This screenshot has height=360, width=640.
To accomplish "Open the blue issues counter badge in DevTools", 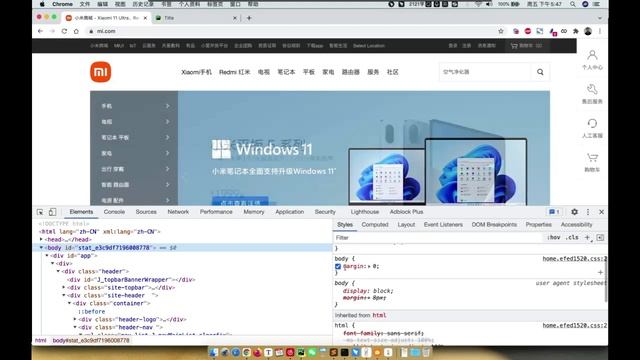I will point(554,212).
